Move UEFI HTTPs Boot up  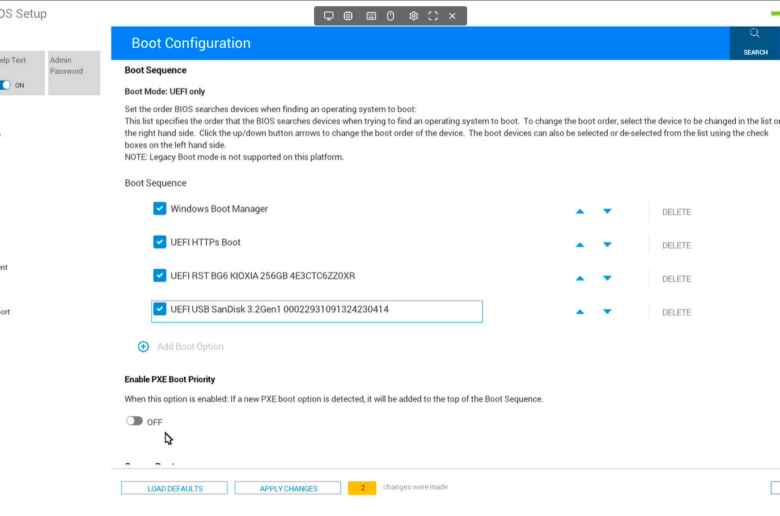coord(580,245)
